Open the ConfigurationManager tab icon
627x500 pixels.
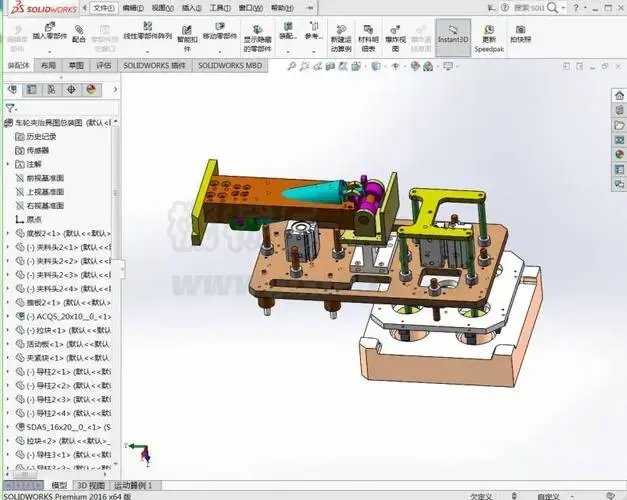(52, 90)
